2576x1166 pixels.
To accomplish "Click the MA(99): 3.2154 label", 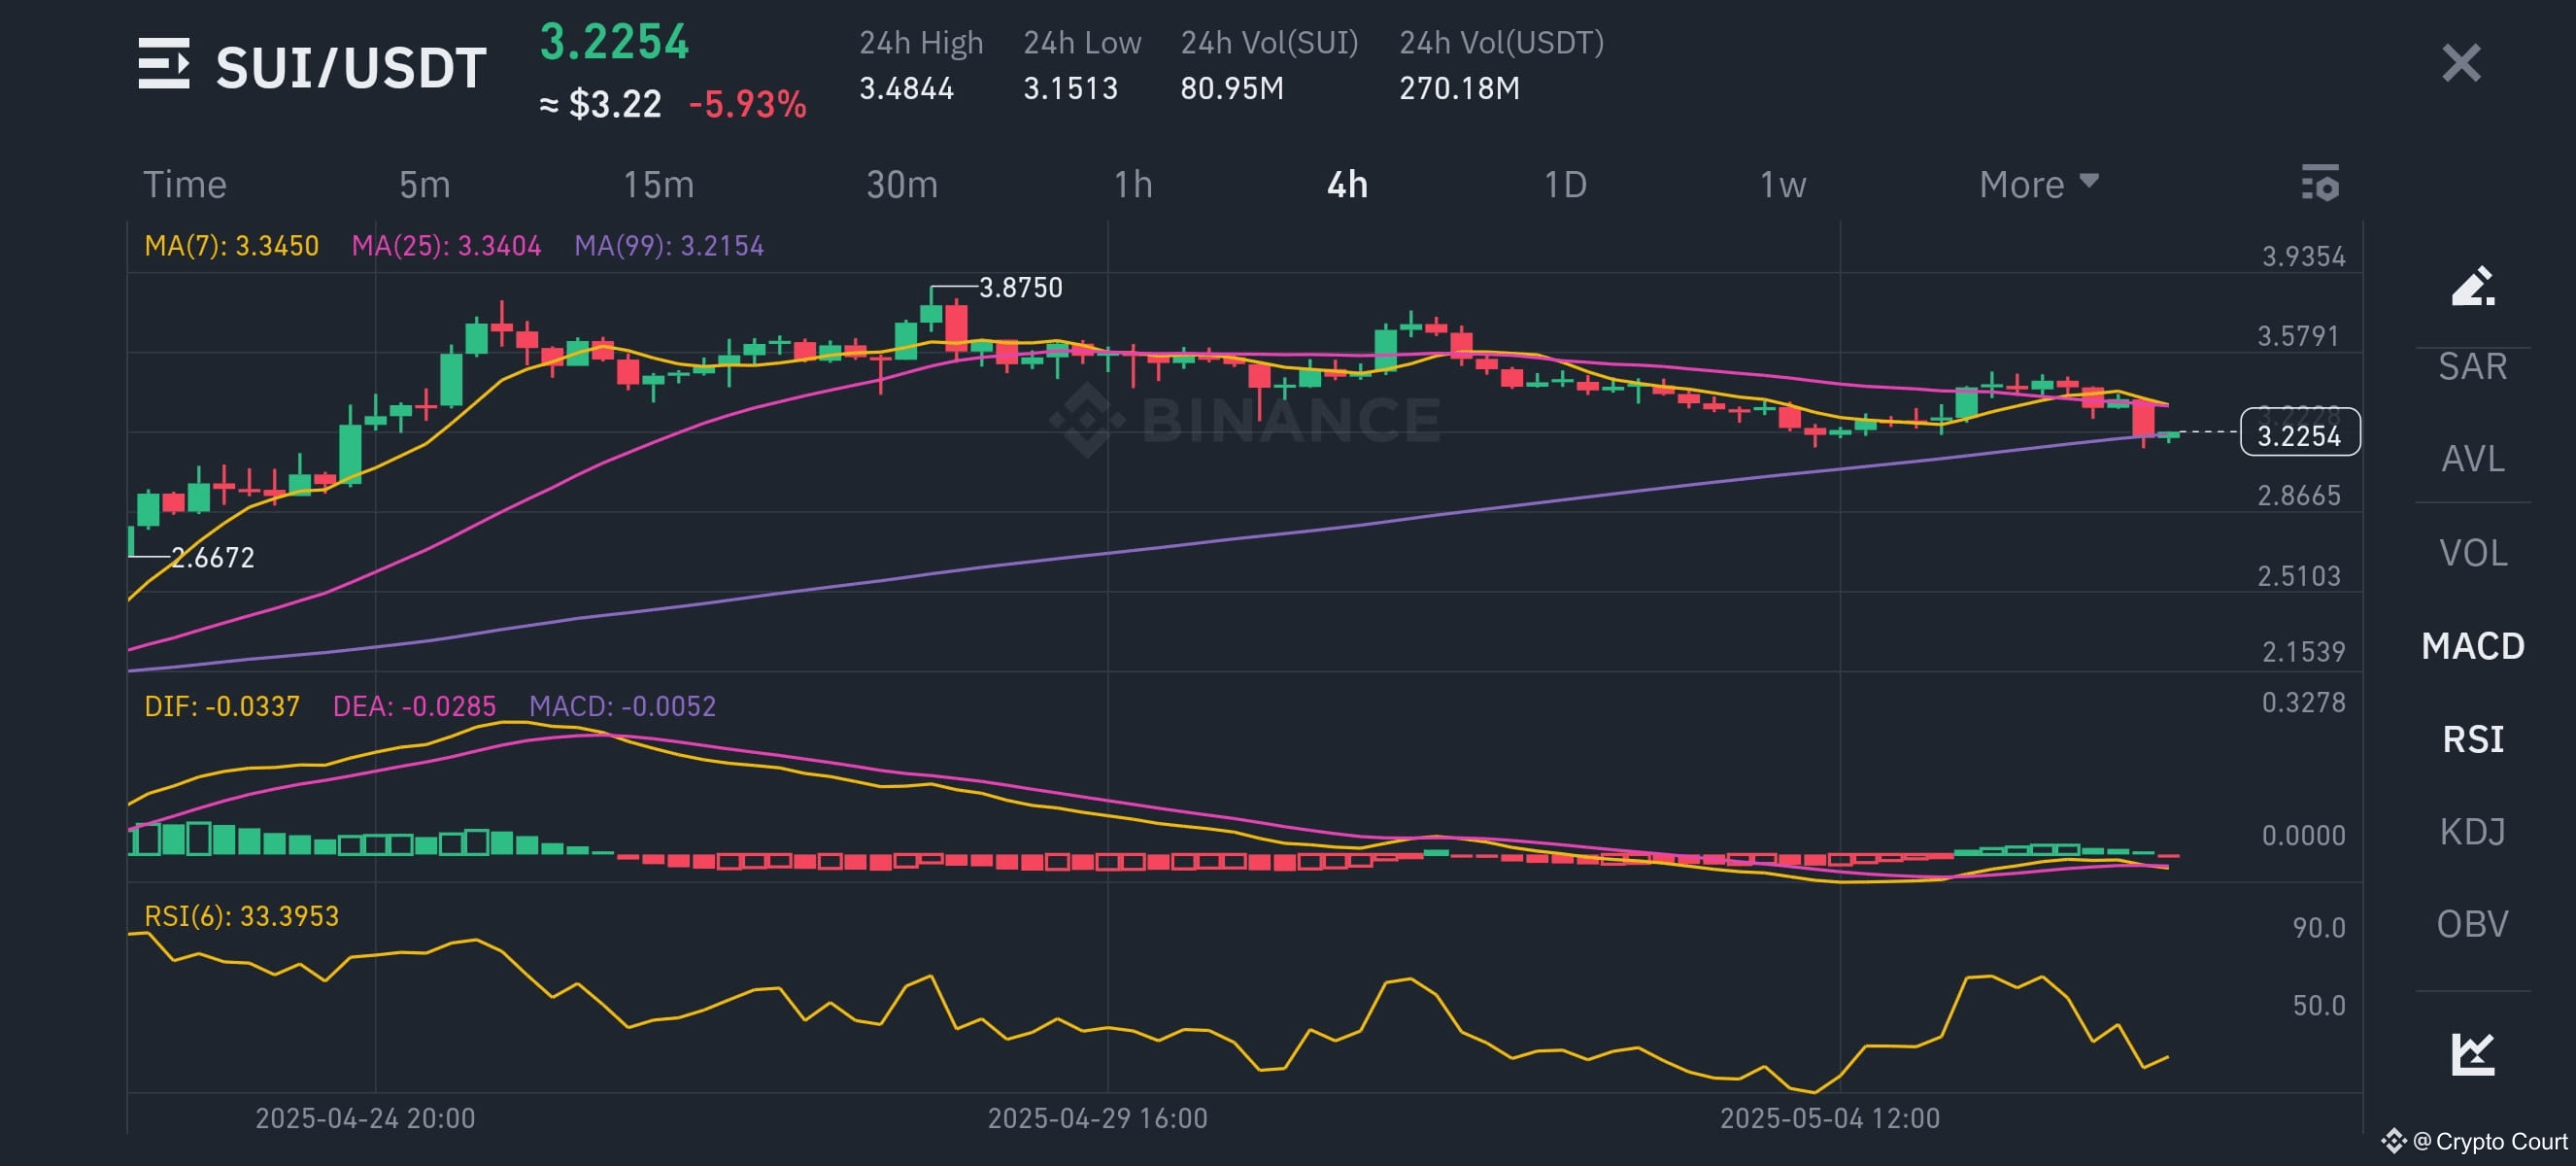I will [669, 246].
